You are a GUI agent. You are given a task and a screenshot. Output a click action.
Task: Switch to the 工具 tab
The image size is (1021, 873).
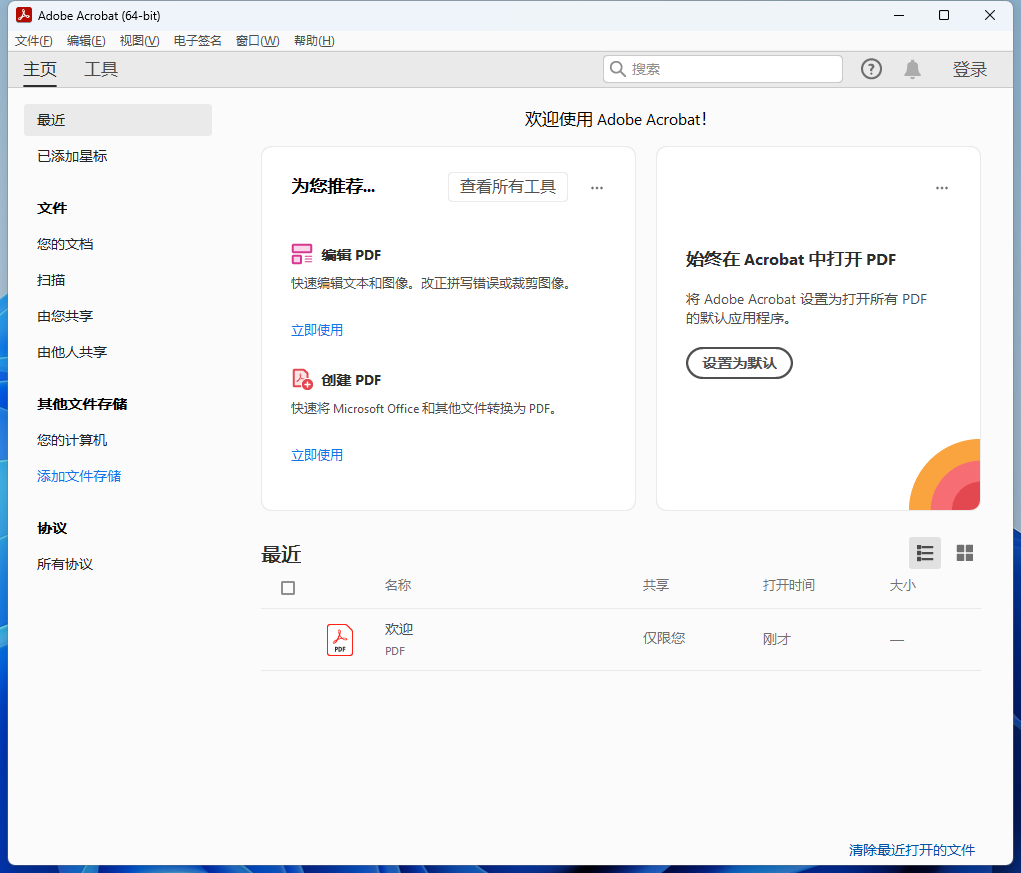coord(101,69)
